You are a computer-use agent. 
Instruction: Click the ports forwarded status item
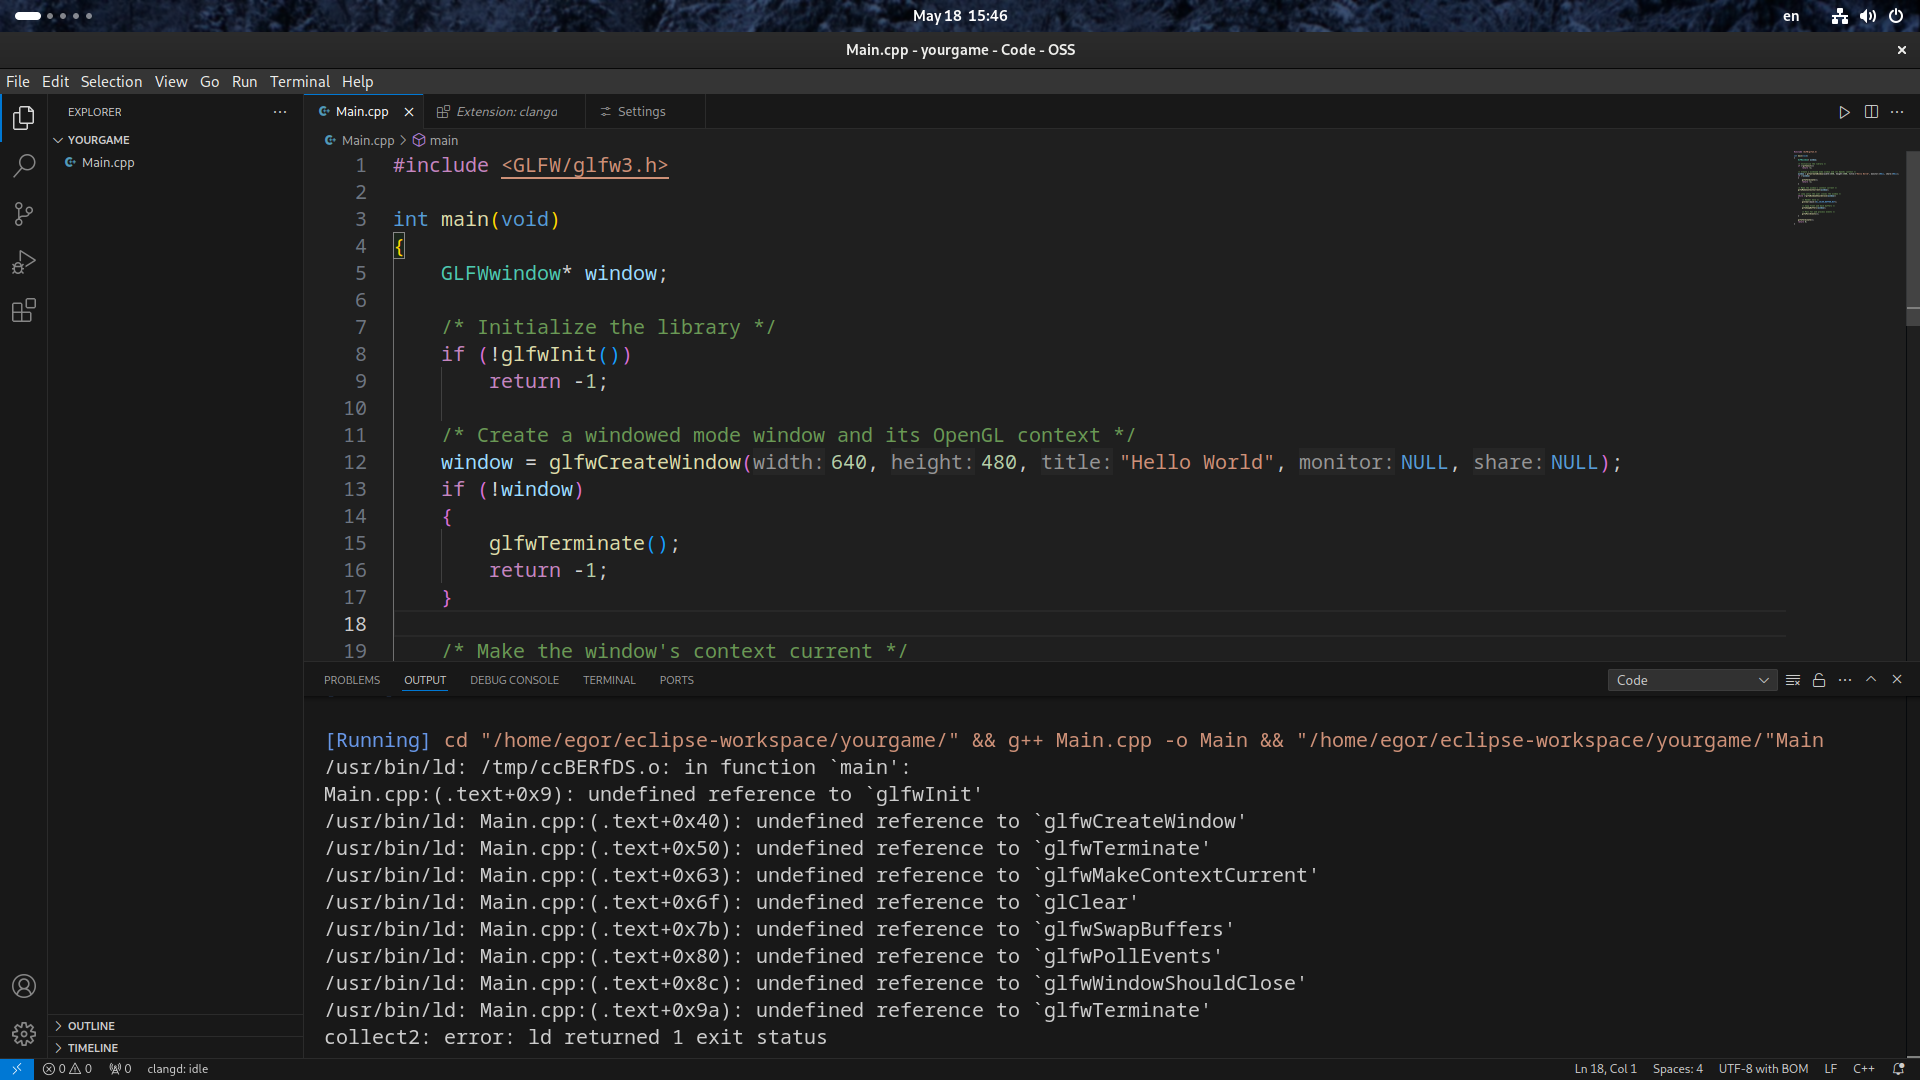pos(120,1069)
